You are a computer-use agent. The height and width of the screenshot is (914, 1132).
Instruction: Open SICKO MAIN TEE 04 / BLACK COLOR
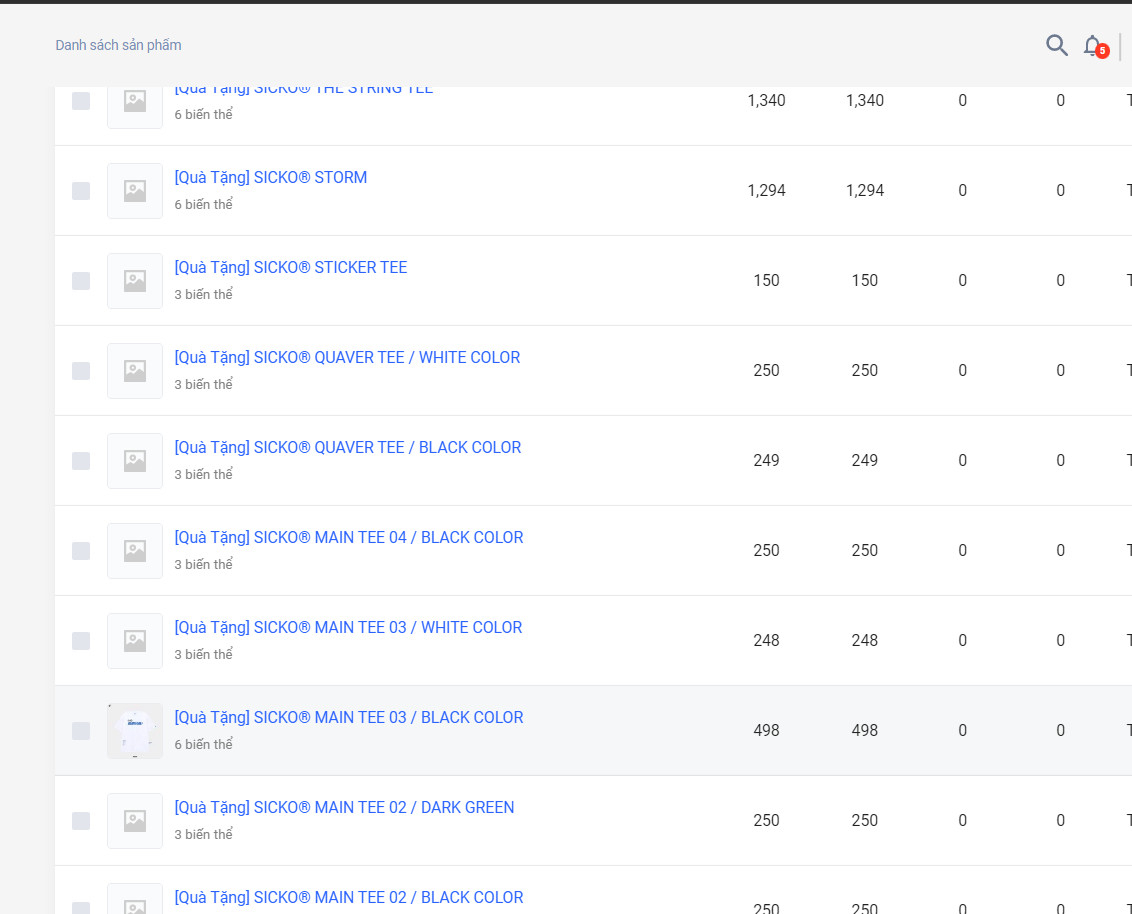click(348, 537)
